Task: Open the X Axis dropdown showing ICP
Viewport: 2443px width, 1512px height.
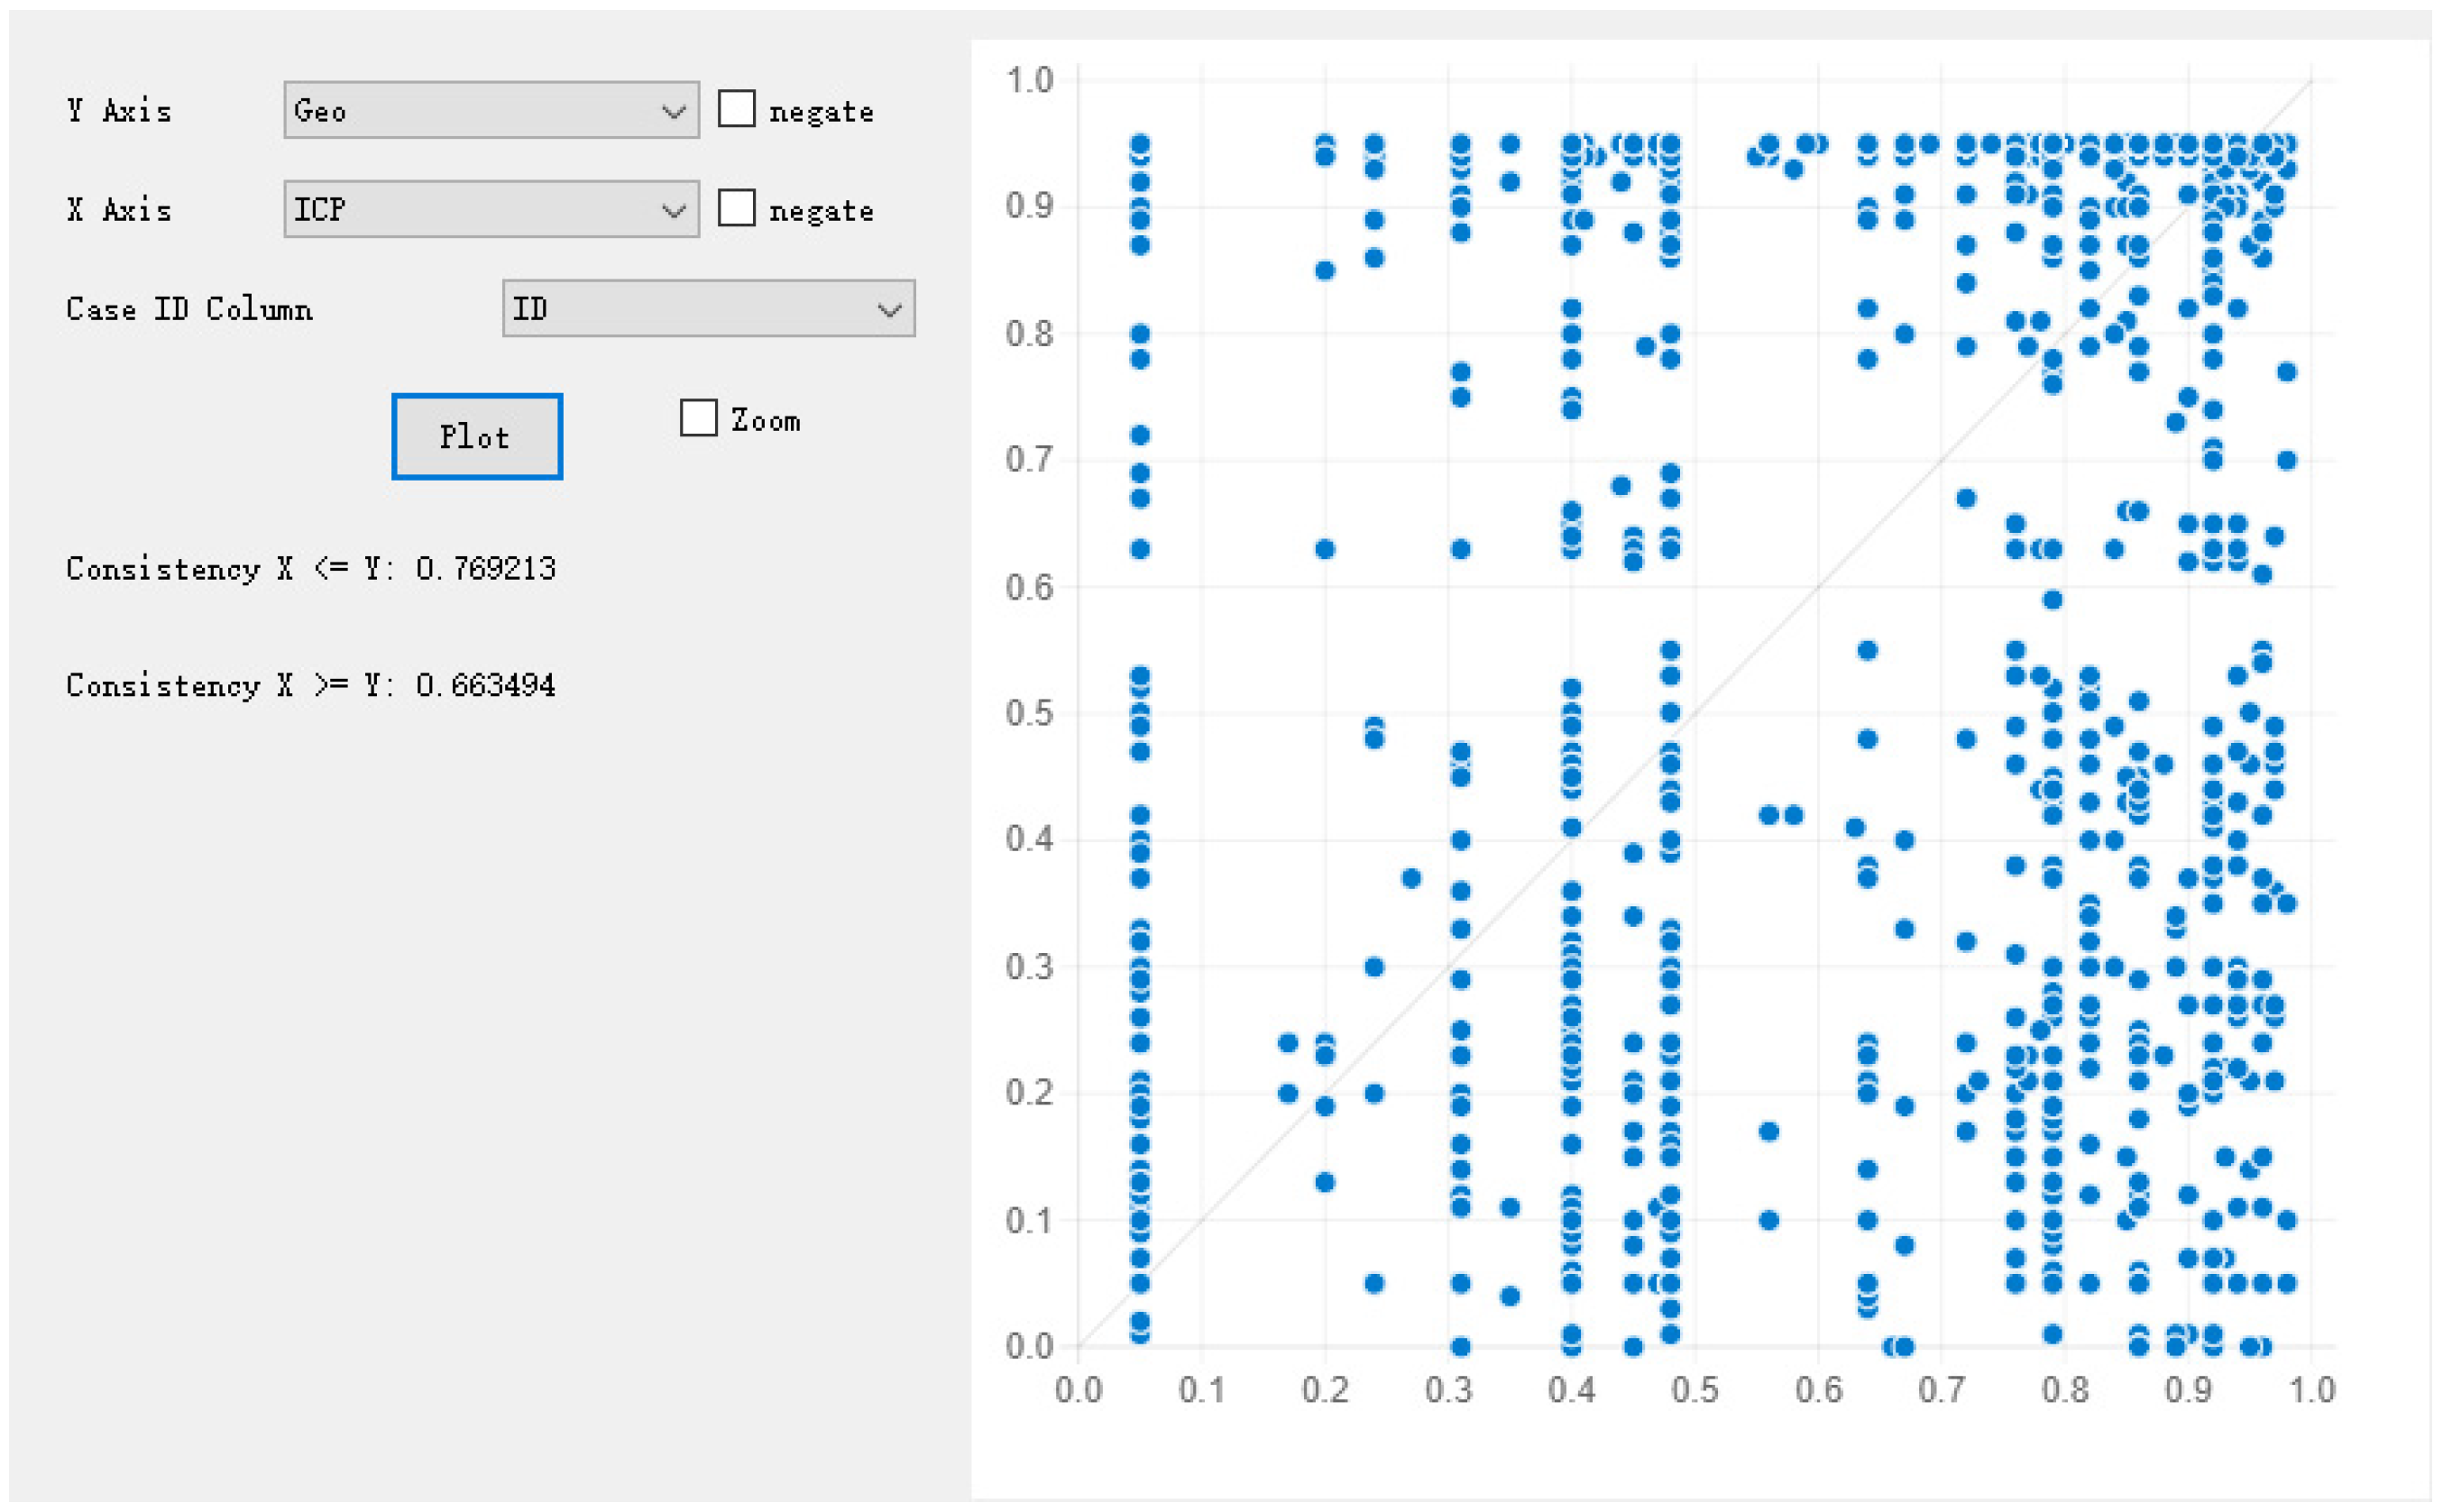Action: coord(490,209)
